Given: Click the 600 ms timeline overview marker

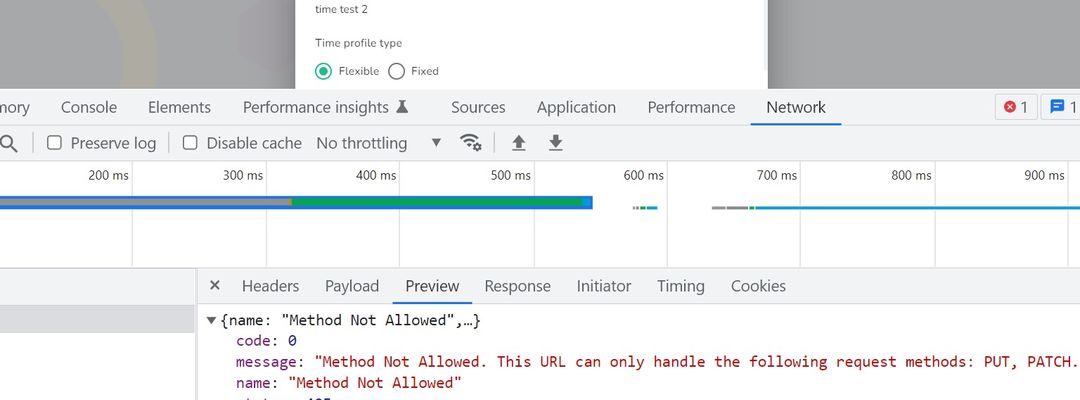Looking at the screenshot, I should click(643, 176).
